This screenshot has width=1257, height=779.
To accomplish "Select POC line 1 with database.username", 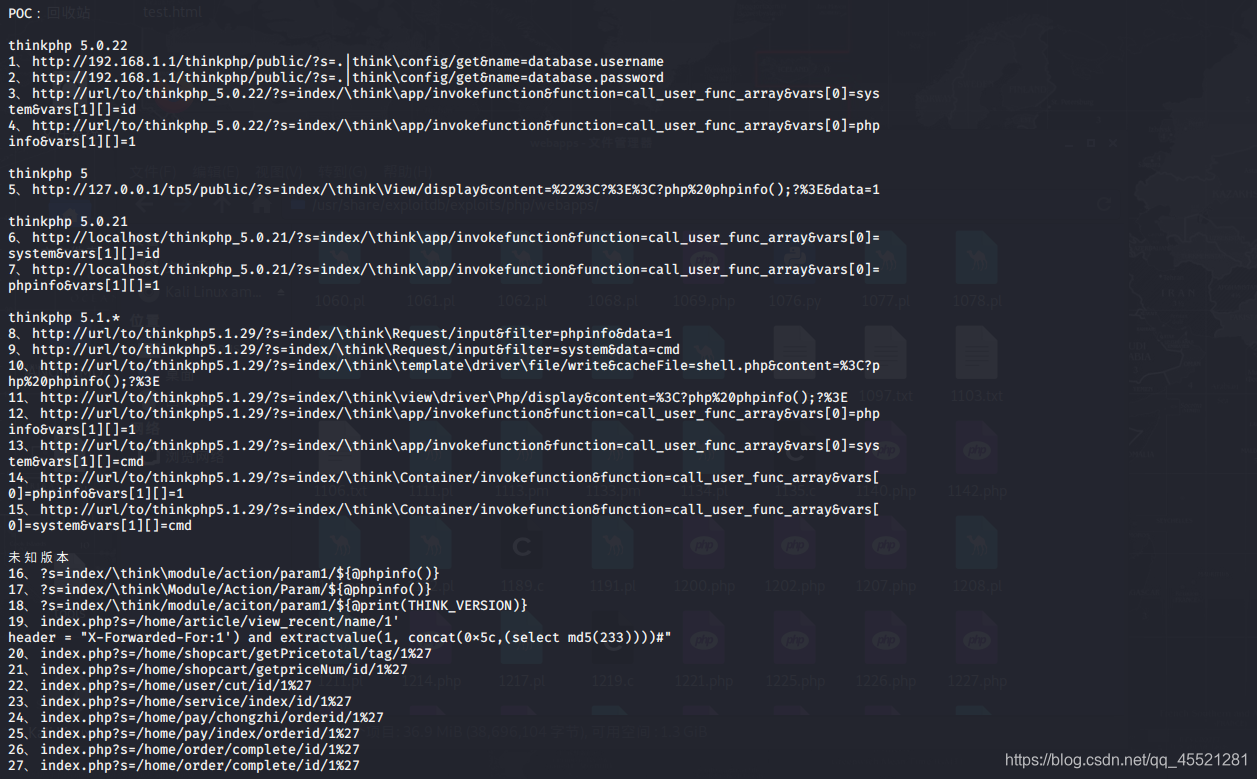I will click(x=336, y=61).
